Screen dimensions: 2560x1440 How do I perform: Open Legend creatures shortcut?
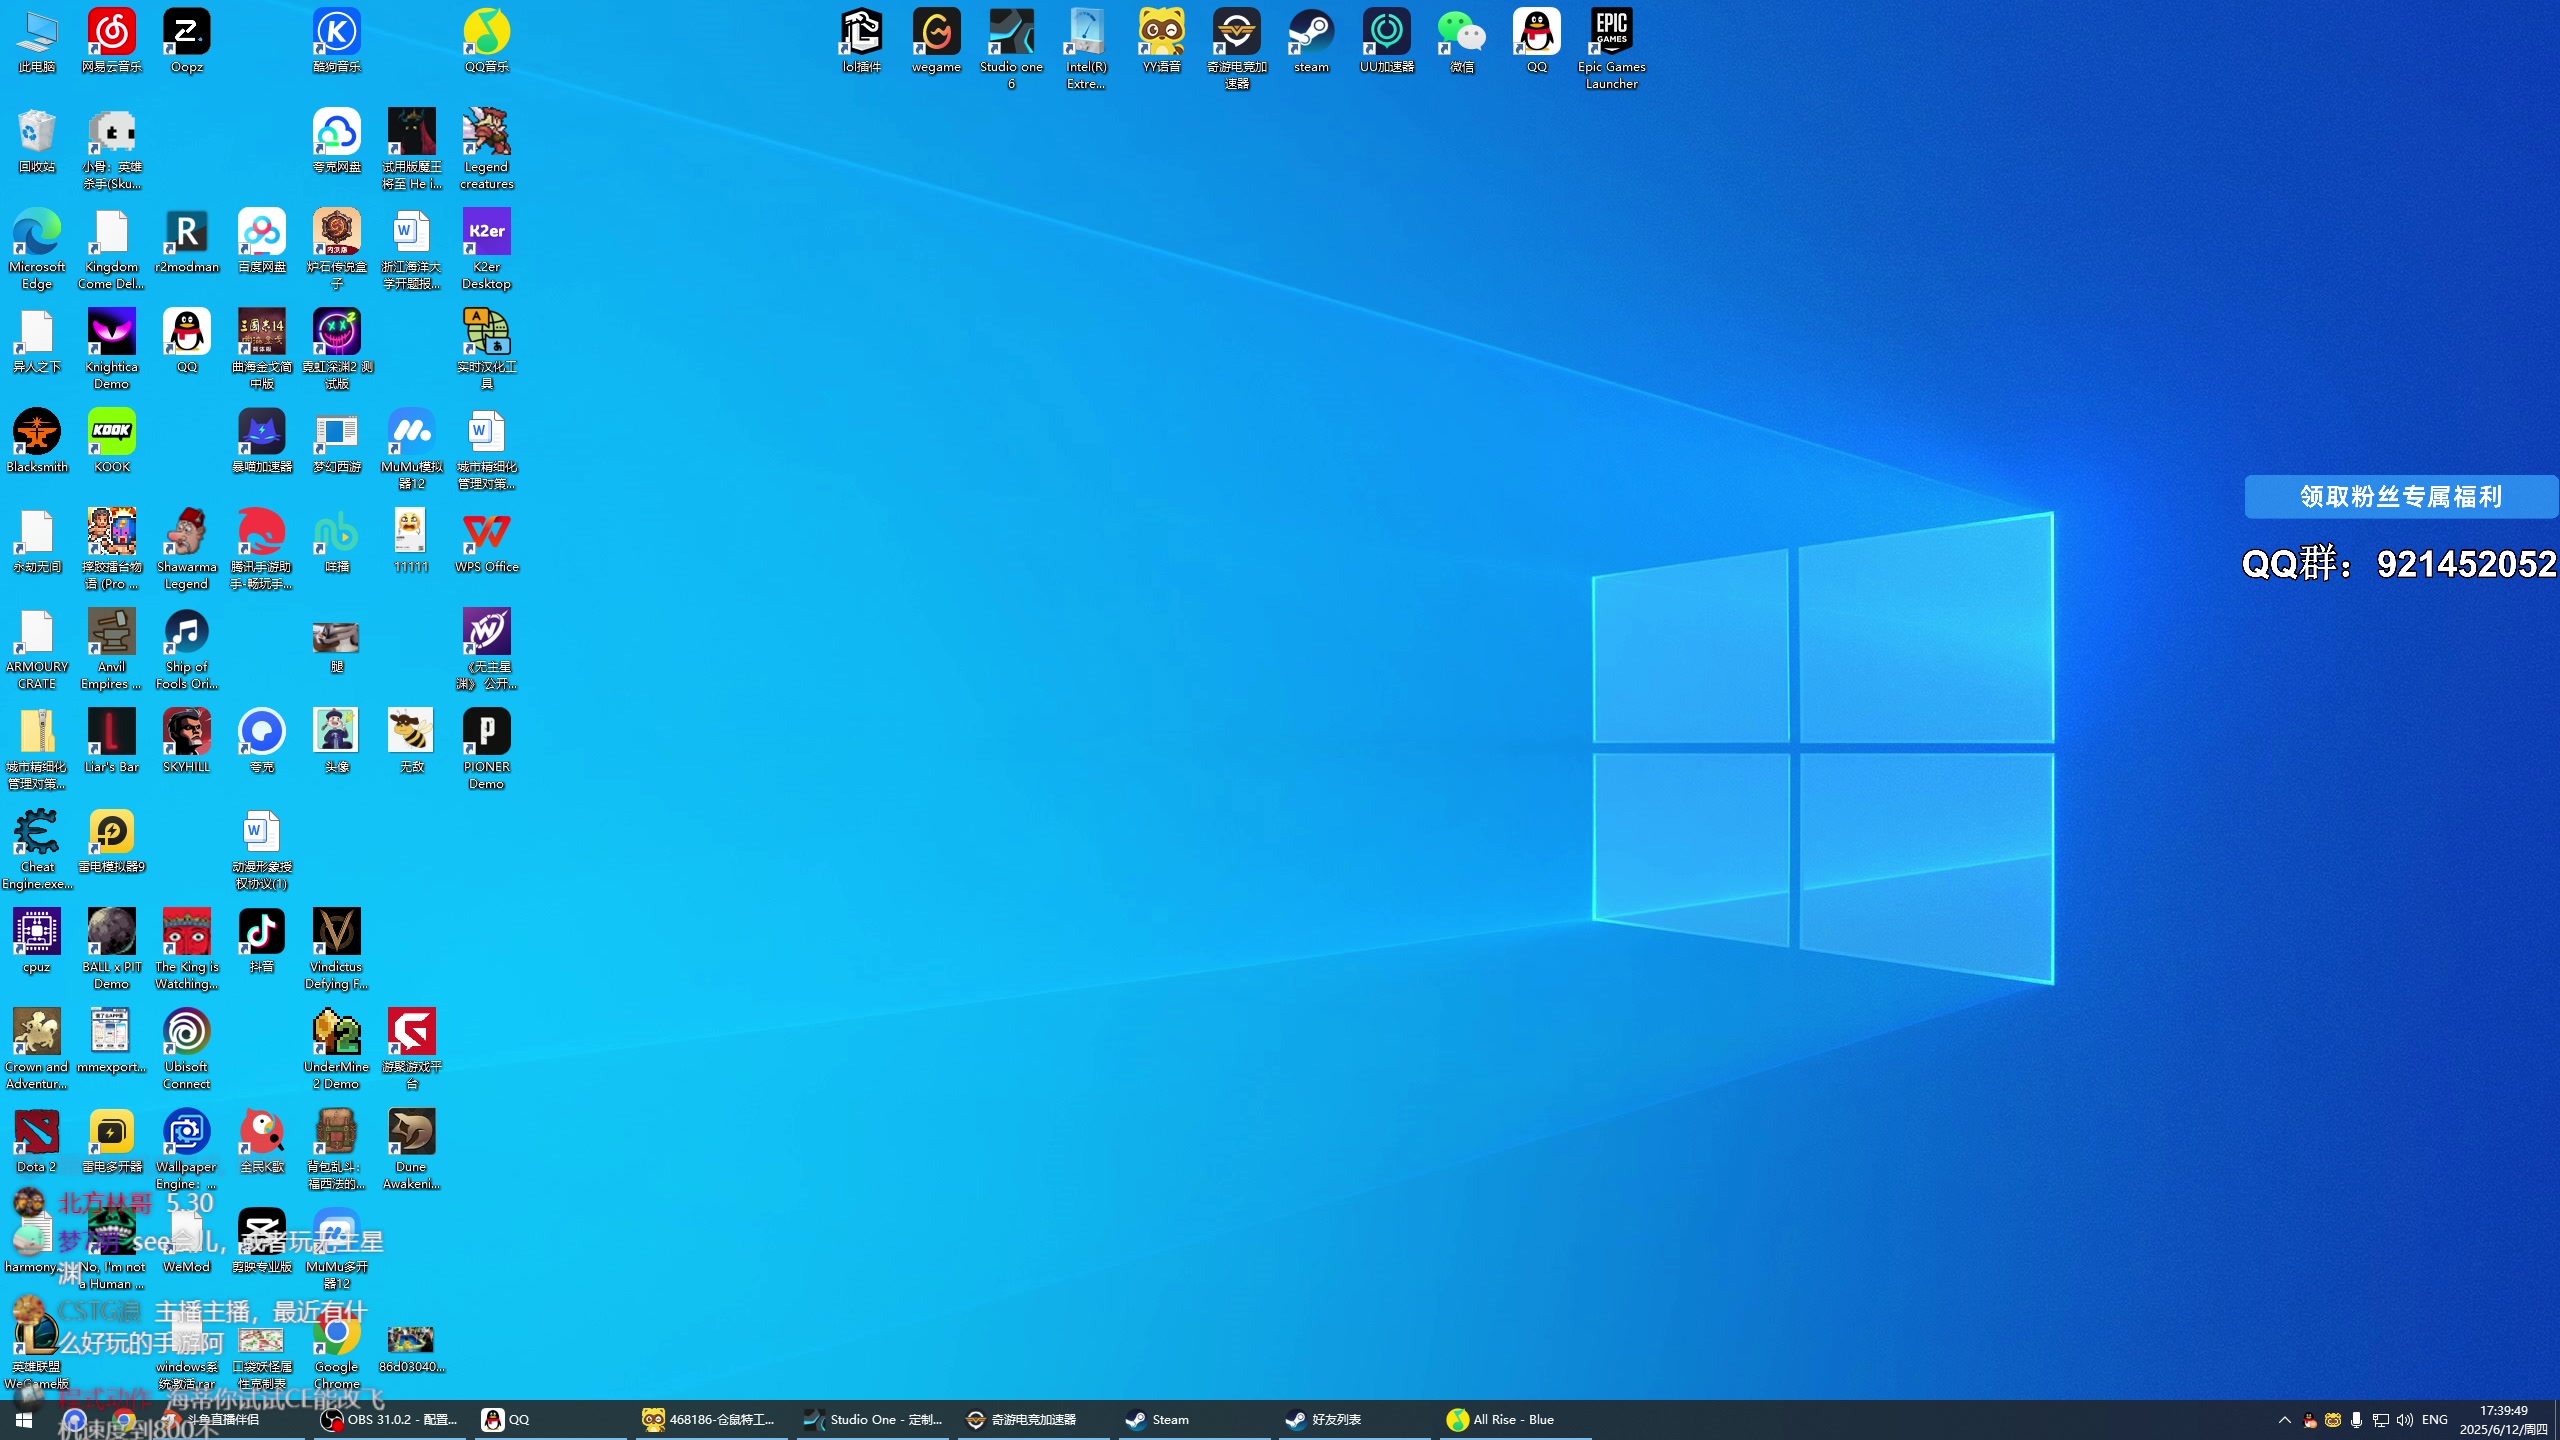click(486, 149)
